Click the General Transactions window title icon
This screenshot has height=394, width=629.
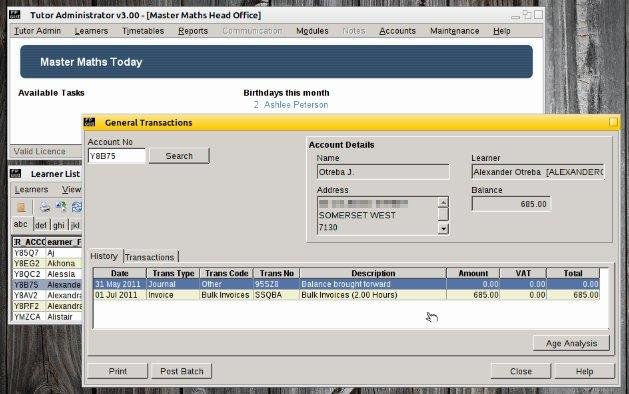[89, 122]
